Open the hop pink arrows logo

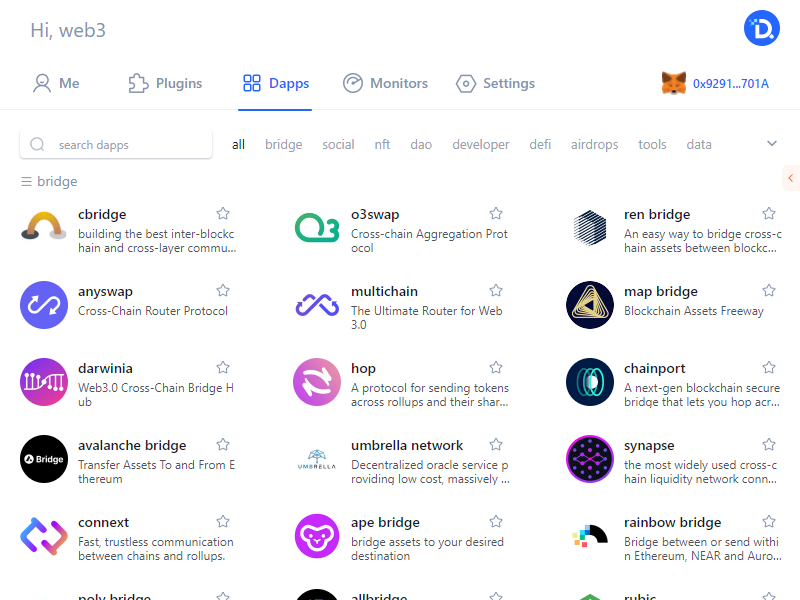tap(317, 382)
